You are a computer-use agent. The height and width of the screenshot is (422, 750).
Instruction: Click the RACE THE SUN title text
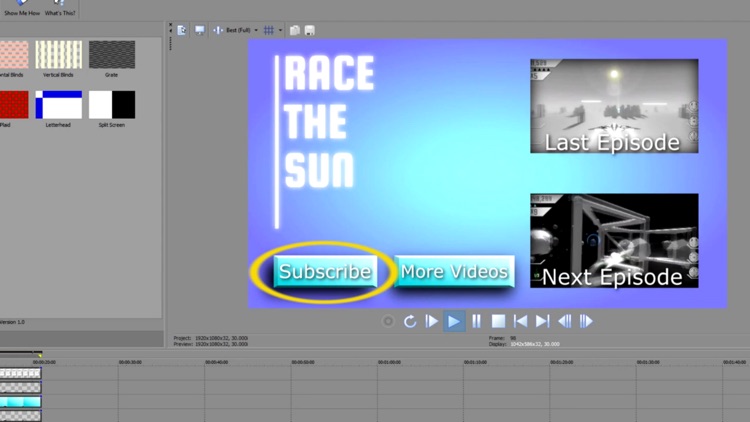[329, 122]
